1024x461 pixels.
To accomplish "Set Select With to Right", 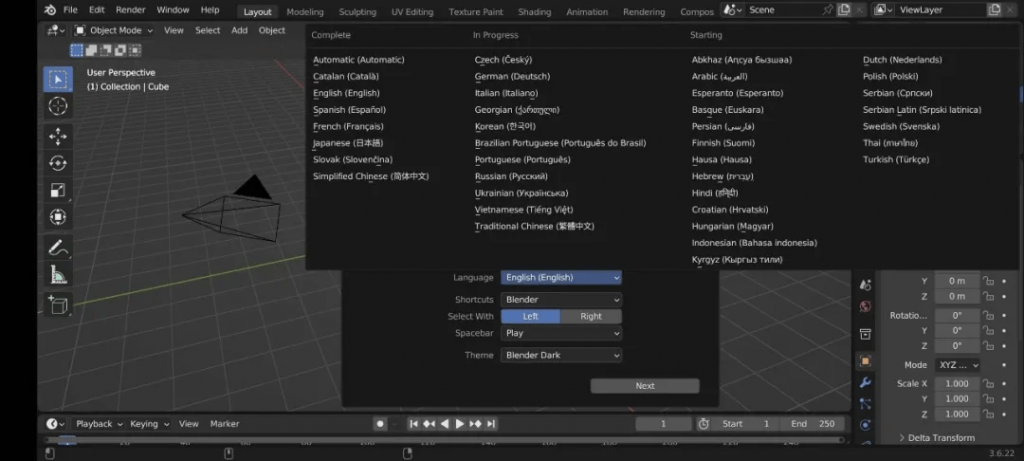I will click(591, 316).
